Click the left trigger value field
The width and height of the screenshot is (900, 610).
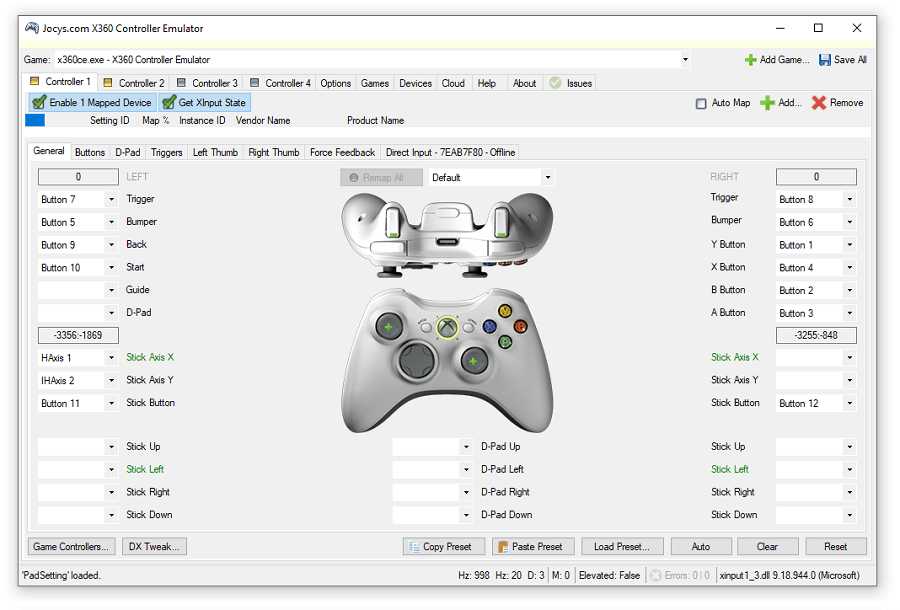pos(78,177)
